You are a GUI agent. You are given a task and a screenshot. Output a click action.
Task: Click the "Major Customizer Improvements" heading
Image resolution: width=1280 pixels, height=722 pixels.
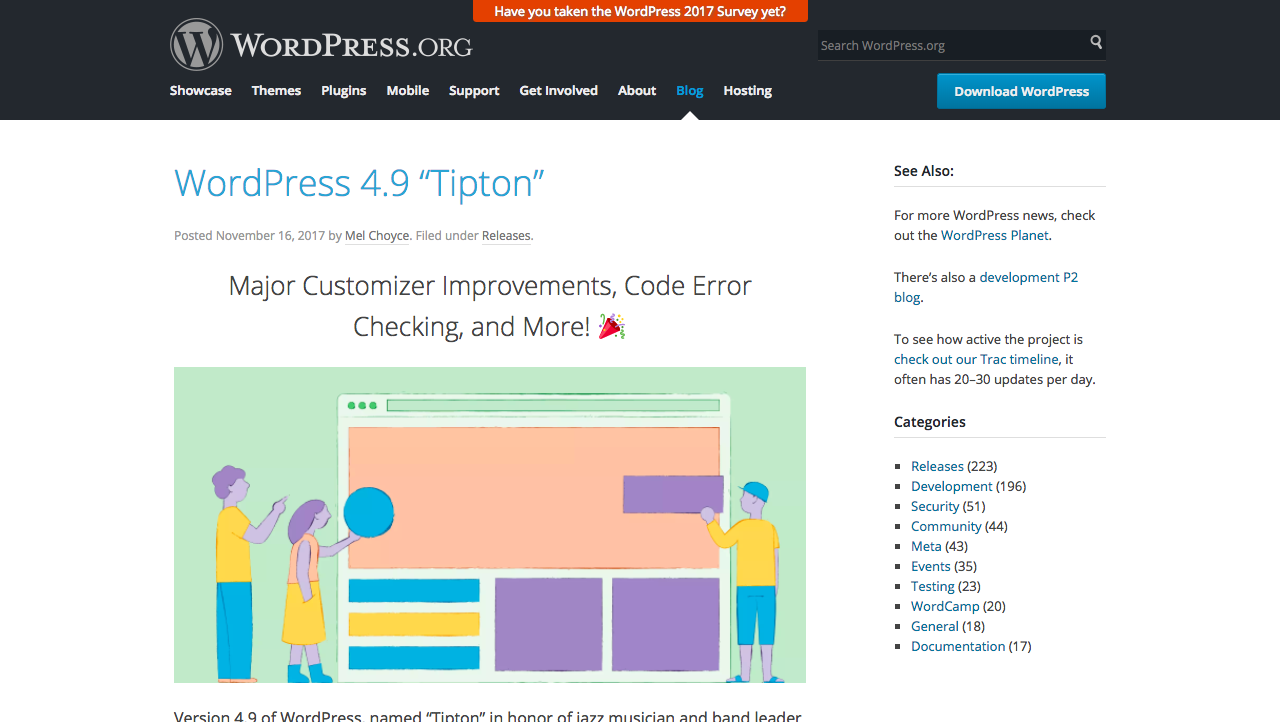tap(490, 306)
